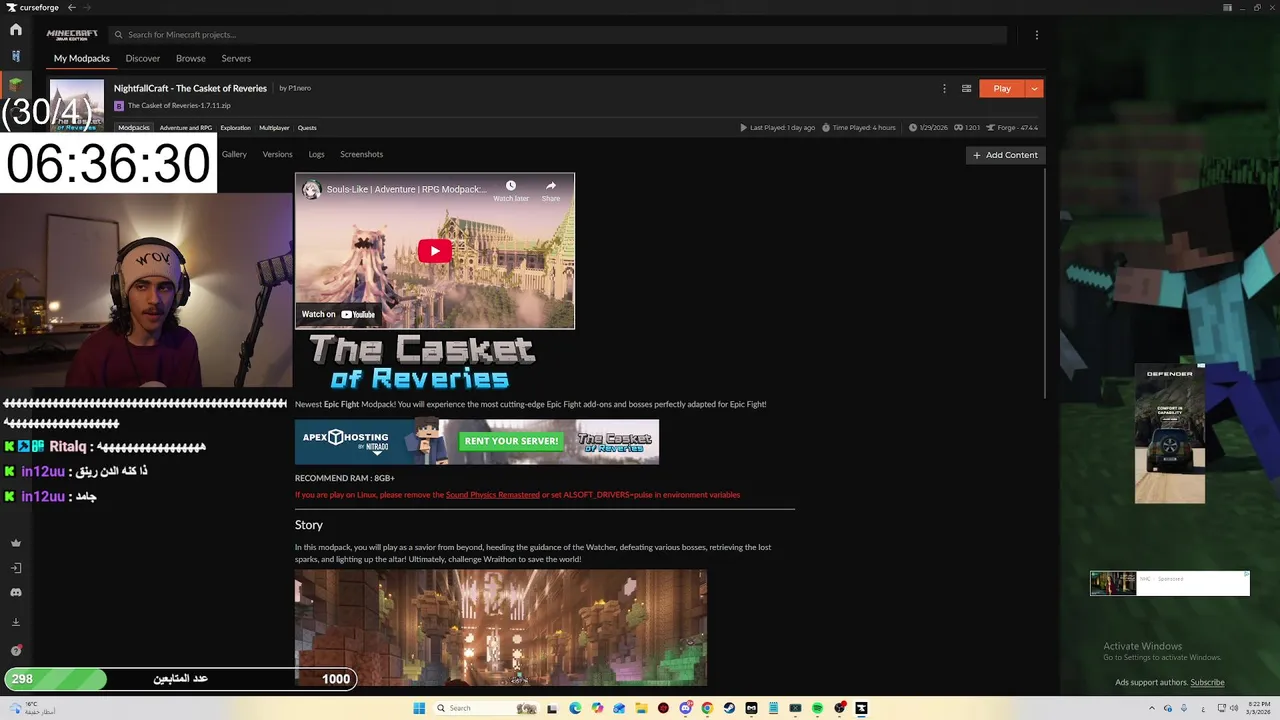The height and width of the screenshot is (720, 1280).
Task: Click the sponsored ad banner at lower right
Action: coord(1170,583)
